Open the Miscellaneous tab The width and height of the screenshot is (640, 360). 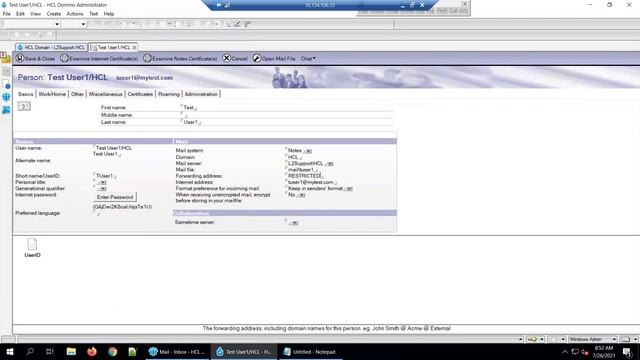pos(105,94)
